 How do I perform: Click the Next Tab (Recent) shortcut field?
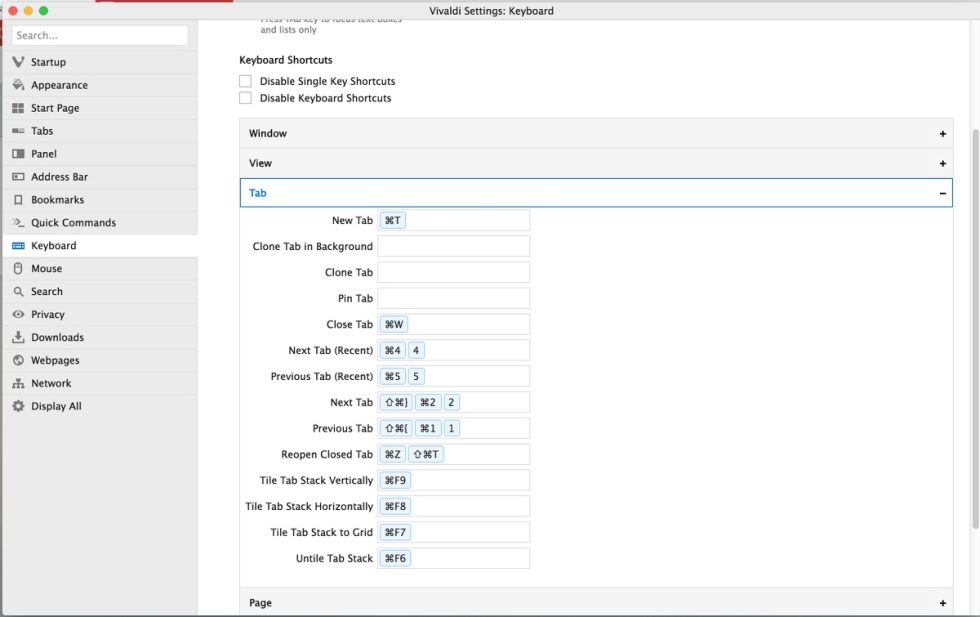click(x=454, y=350)
